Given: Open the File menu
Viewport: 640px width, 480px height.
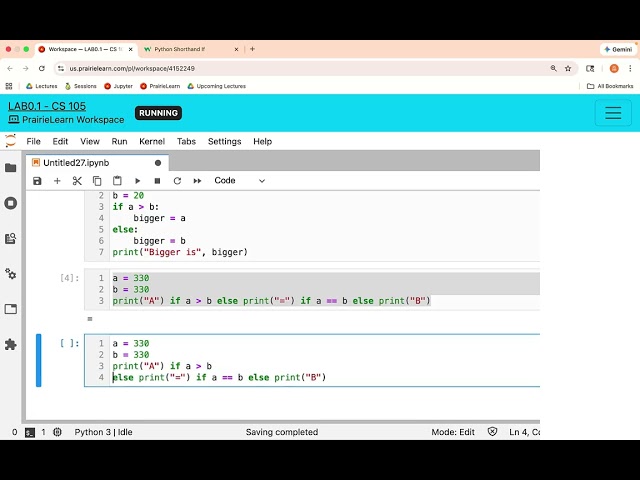Looking at the screenshot, I should pyautogui.click(x=33, y=141).
